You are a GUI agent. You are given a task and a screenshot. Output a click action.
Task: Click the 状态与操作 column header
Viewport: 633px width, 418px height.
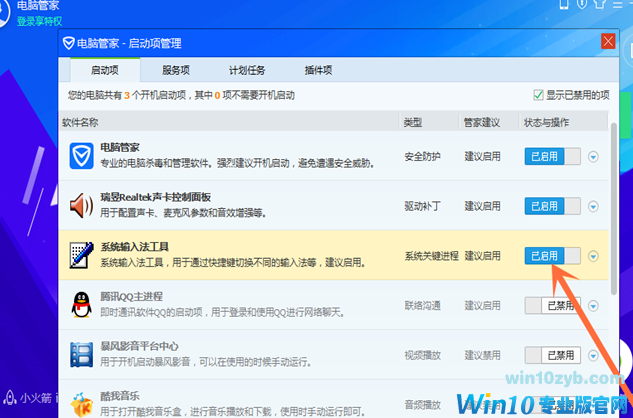click(x=546, y=122)
